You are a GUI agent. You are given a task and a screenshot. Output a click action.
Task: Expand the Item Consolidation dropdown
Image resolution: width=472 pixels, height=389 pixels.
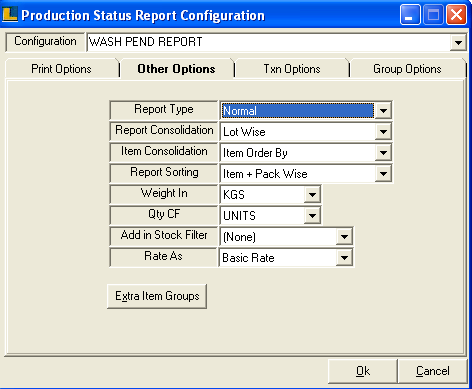tap(383, 153)
